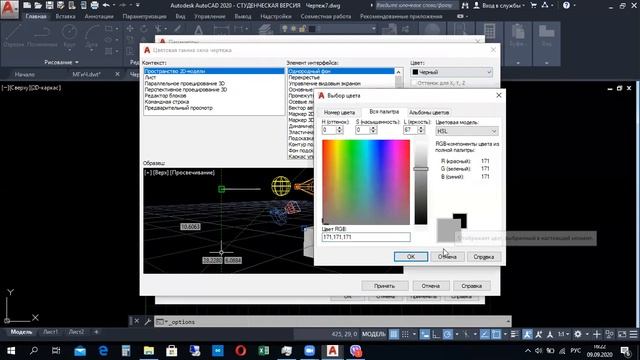Click the New drawing icon in quick access toolbar

pos(27,5)
